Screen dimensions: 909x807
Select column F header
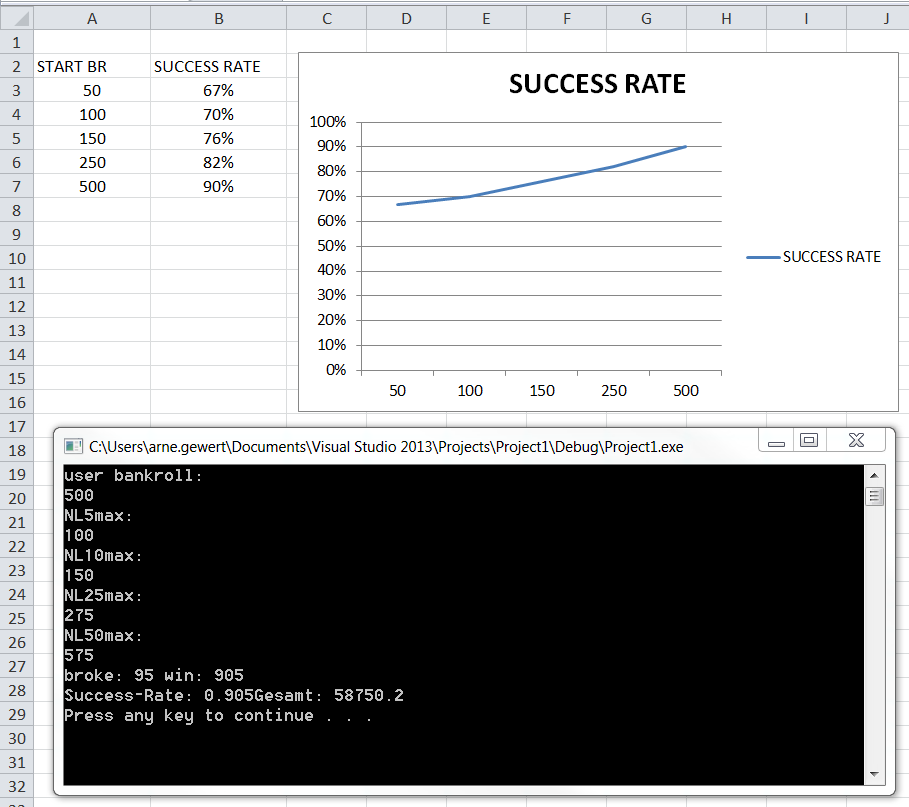[566, 19]
